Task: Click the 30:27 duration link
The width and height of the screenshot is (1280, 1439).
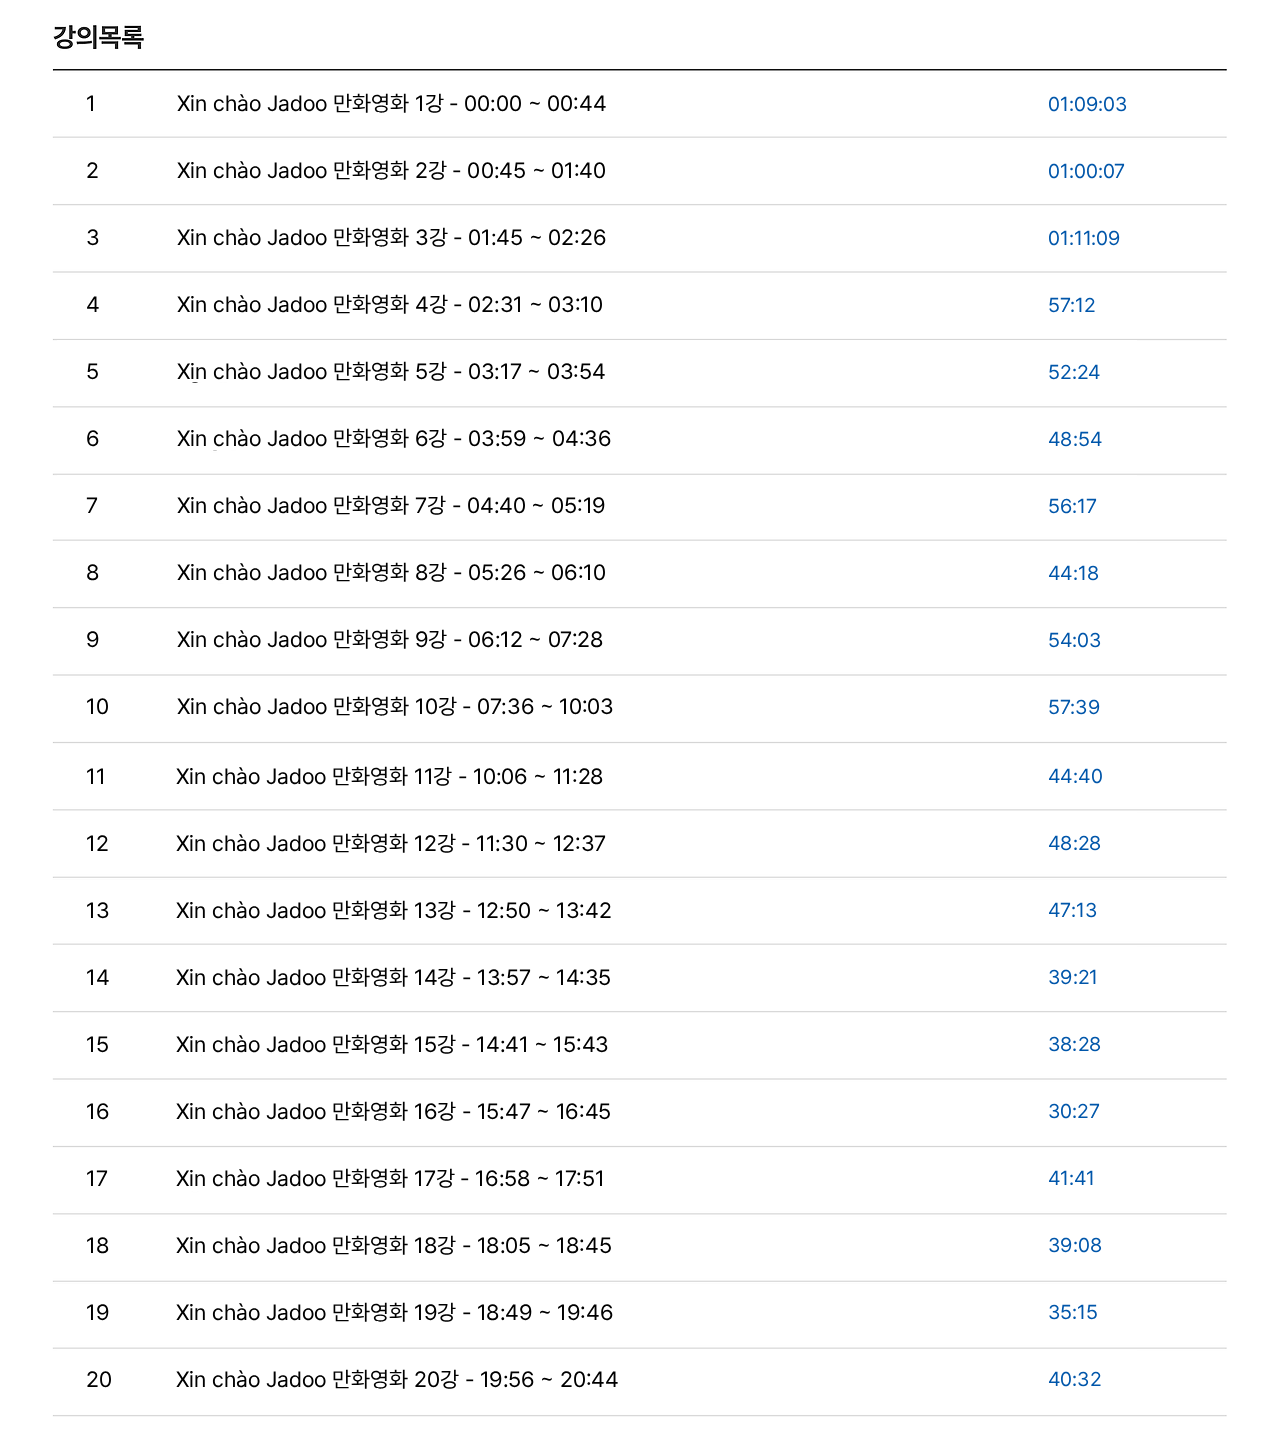Action: [1073, 1112]
